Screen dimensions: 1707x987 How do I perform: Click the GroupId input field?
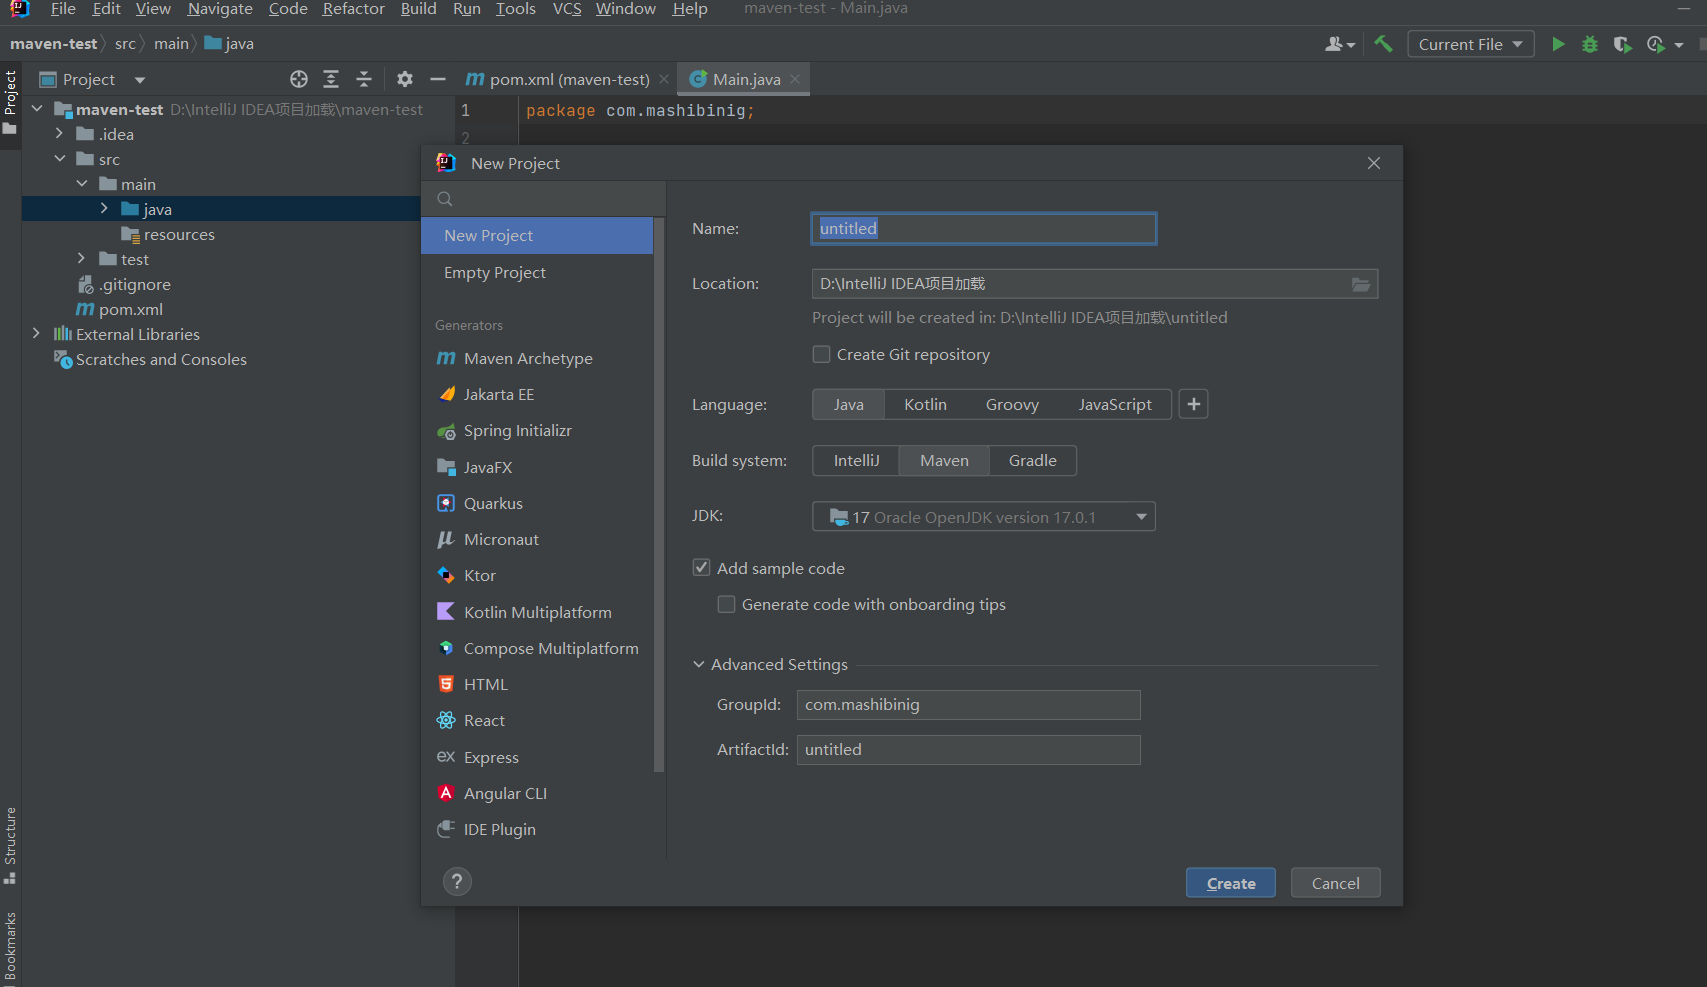pos(969,705)
